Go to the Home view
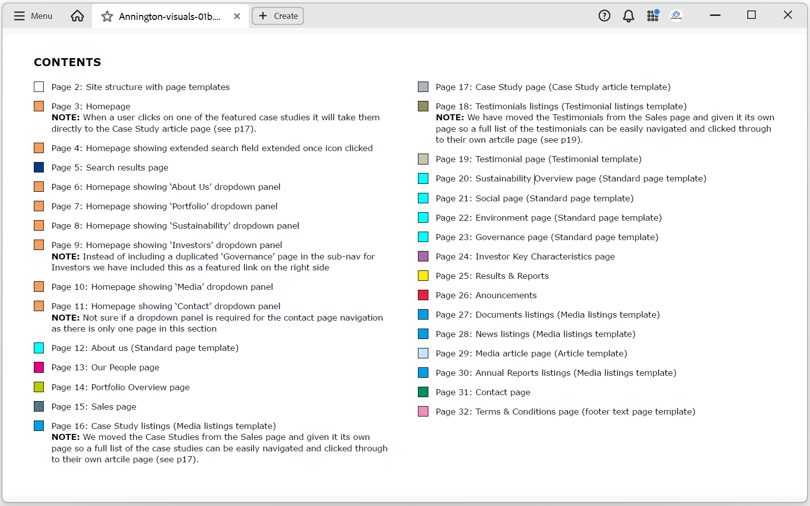Viewport: 810px width, 506px height. 77,16
